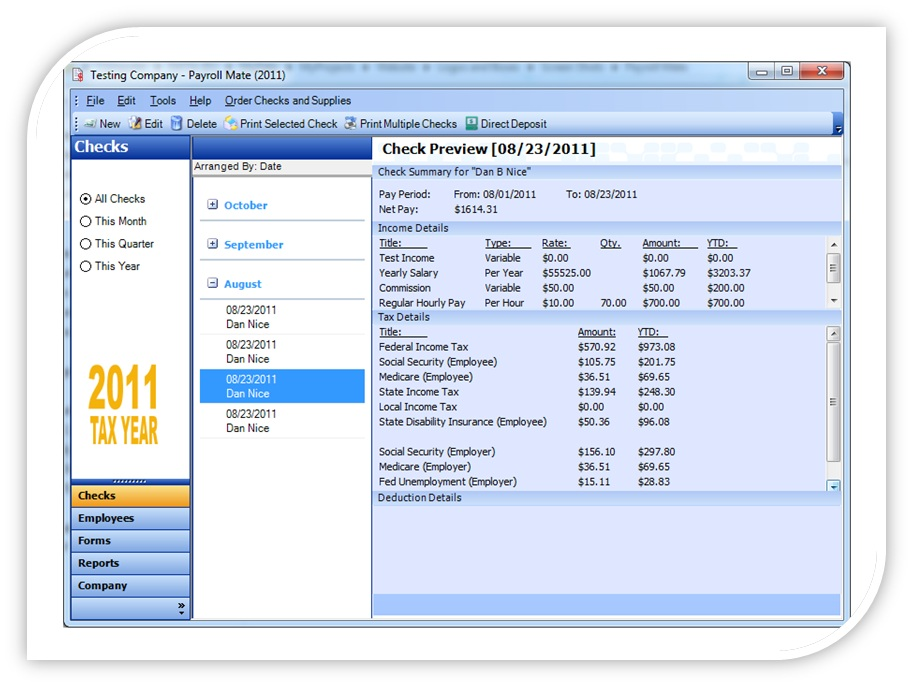
Task: Expand the September checks group
Action: point(213,244)
